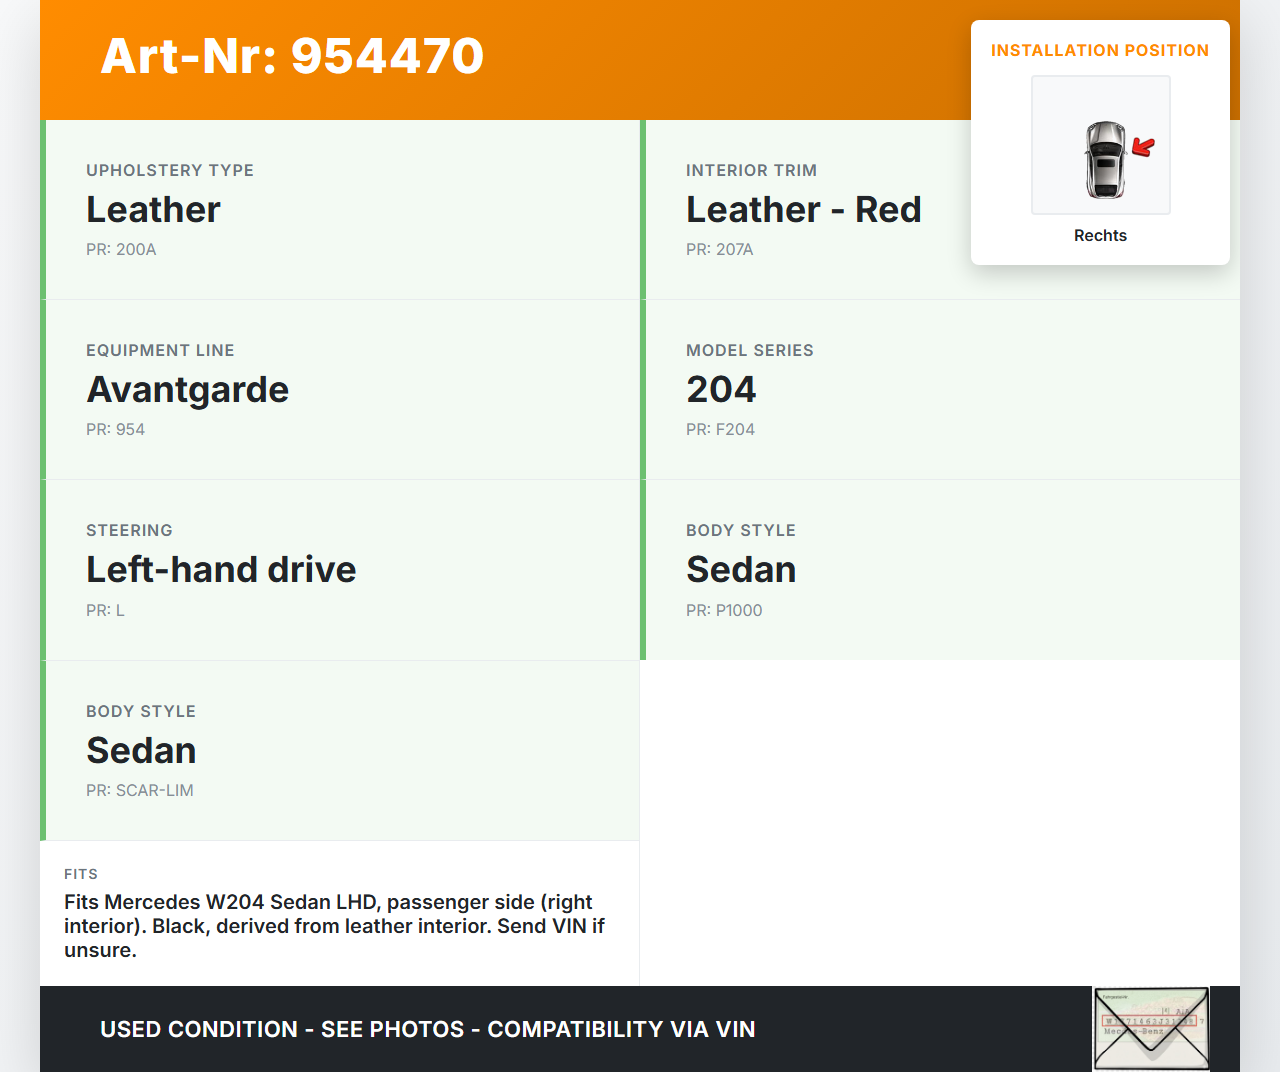Click the PR: 200A code
Viewport: 1280px width, 1072px height.
121,249
